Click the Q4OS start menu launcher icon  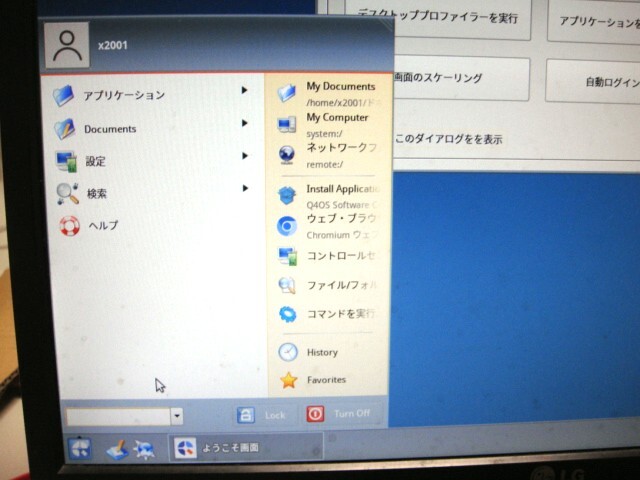[80, 448]
